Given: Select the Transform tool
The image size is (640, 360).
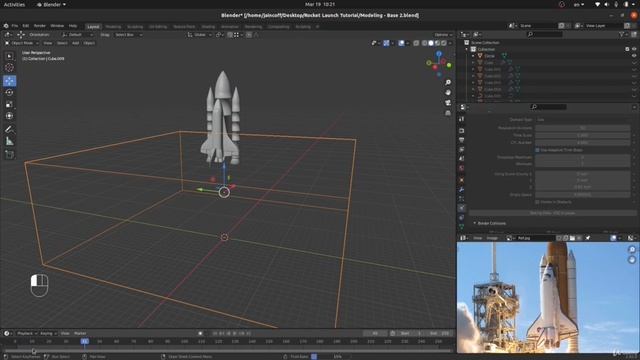Looking at the screenshot, I should pos(9,116).
